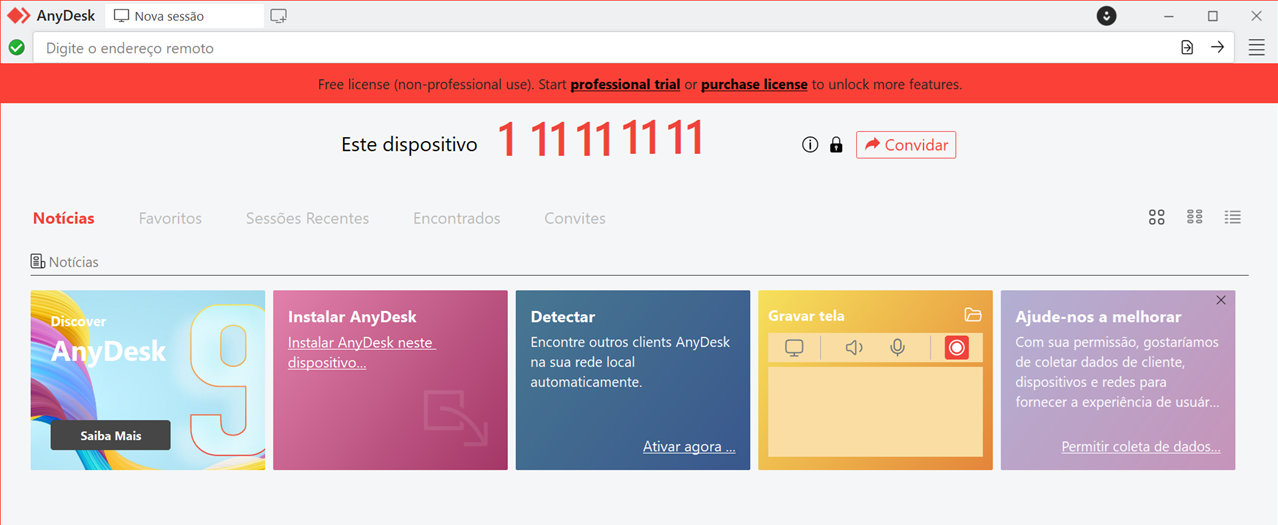Click the file transfer browse icon

point(1187,48)
